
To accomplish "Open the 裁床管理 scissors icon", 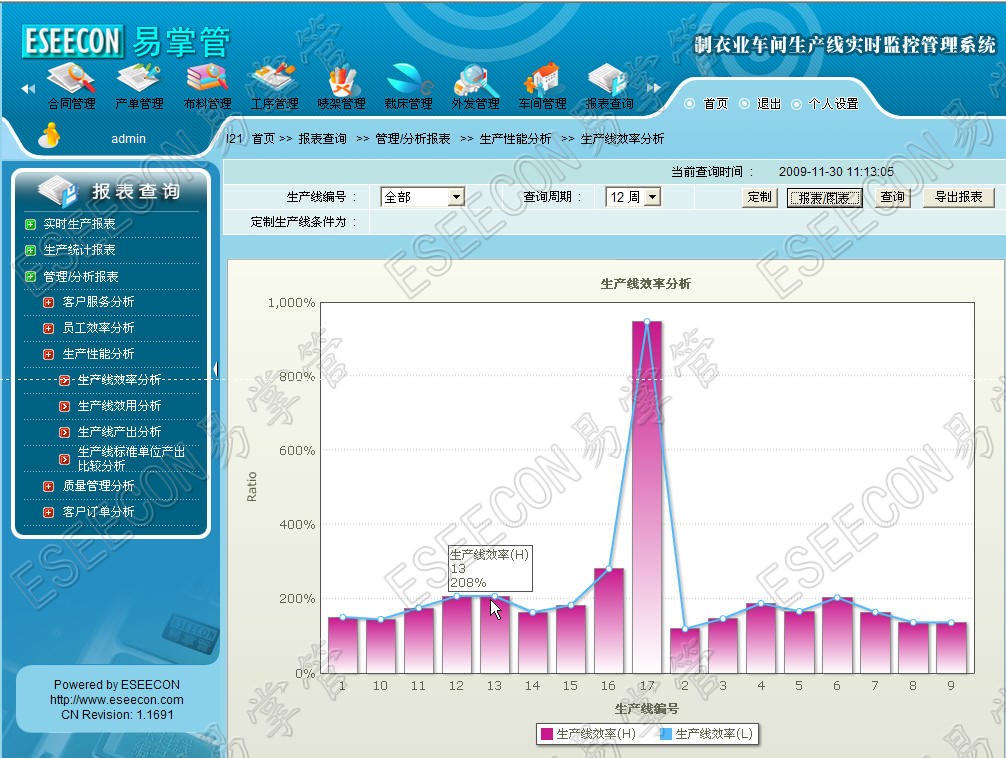I will click(x=408, y=79).
